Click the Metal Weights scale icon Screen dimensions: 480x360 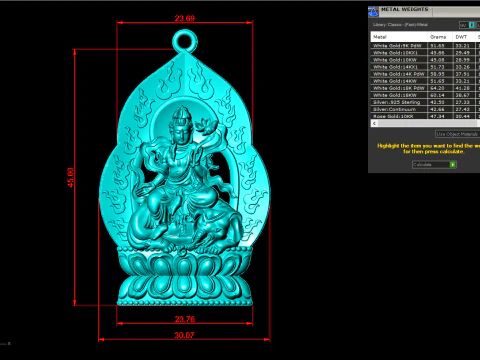click(x=373, y=12)
